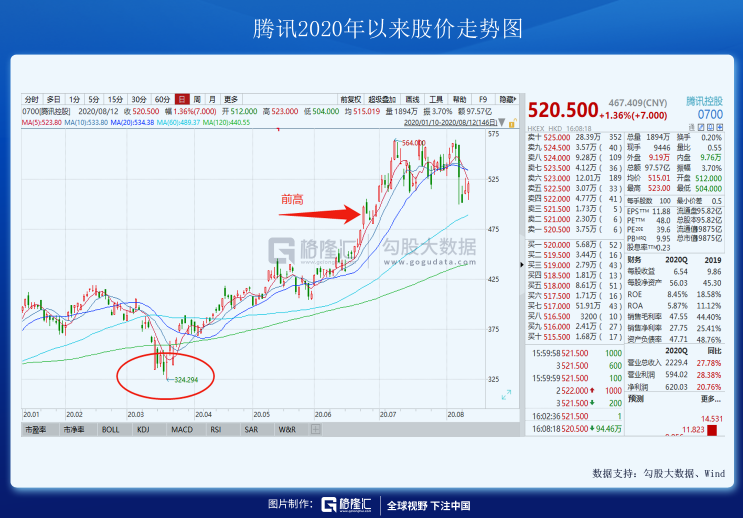
Task: Click the red forecast bar 11.823
Action: coord(712,430)
